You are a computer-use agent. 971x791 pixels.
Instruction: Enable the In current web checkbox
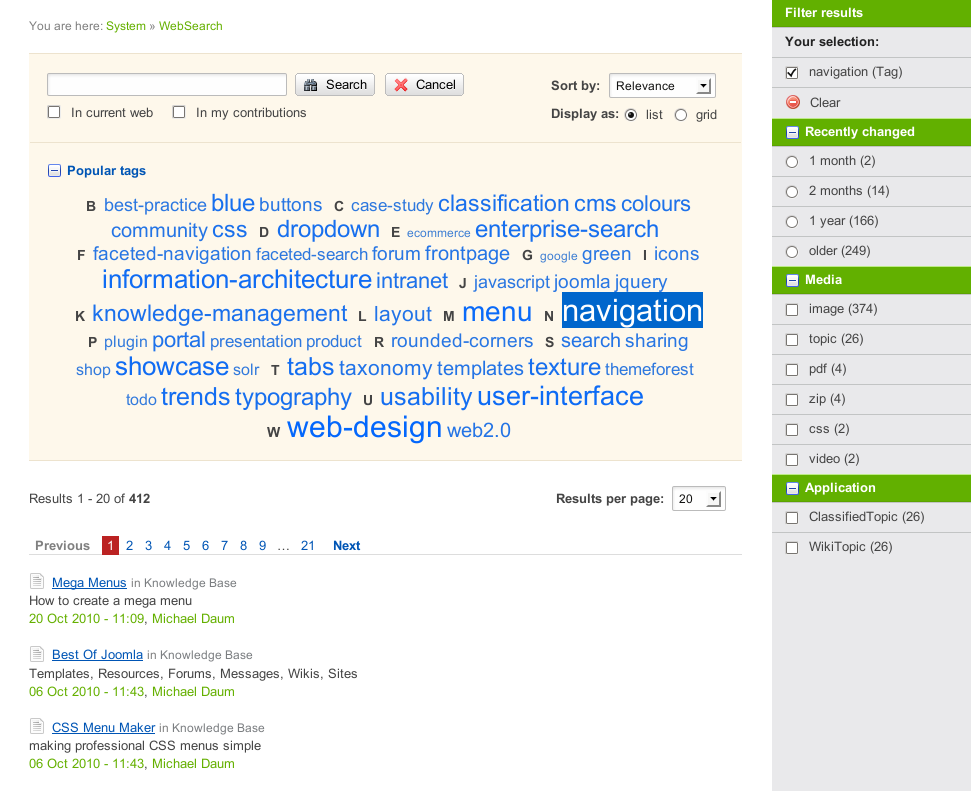(55, 113)
